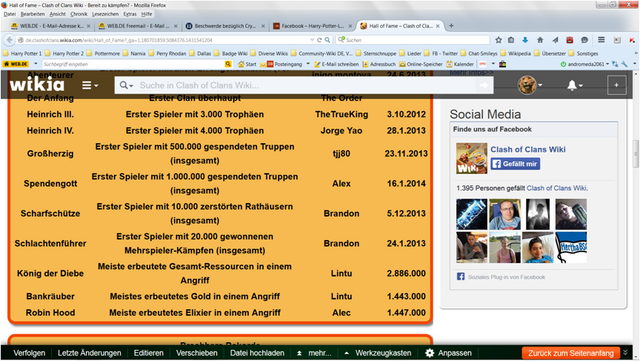Click the page reload icon in address bar
This screenshot has height=361, width=640.
click(x=319, y=40)
